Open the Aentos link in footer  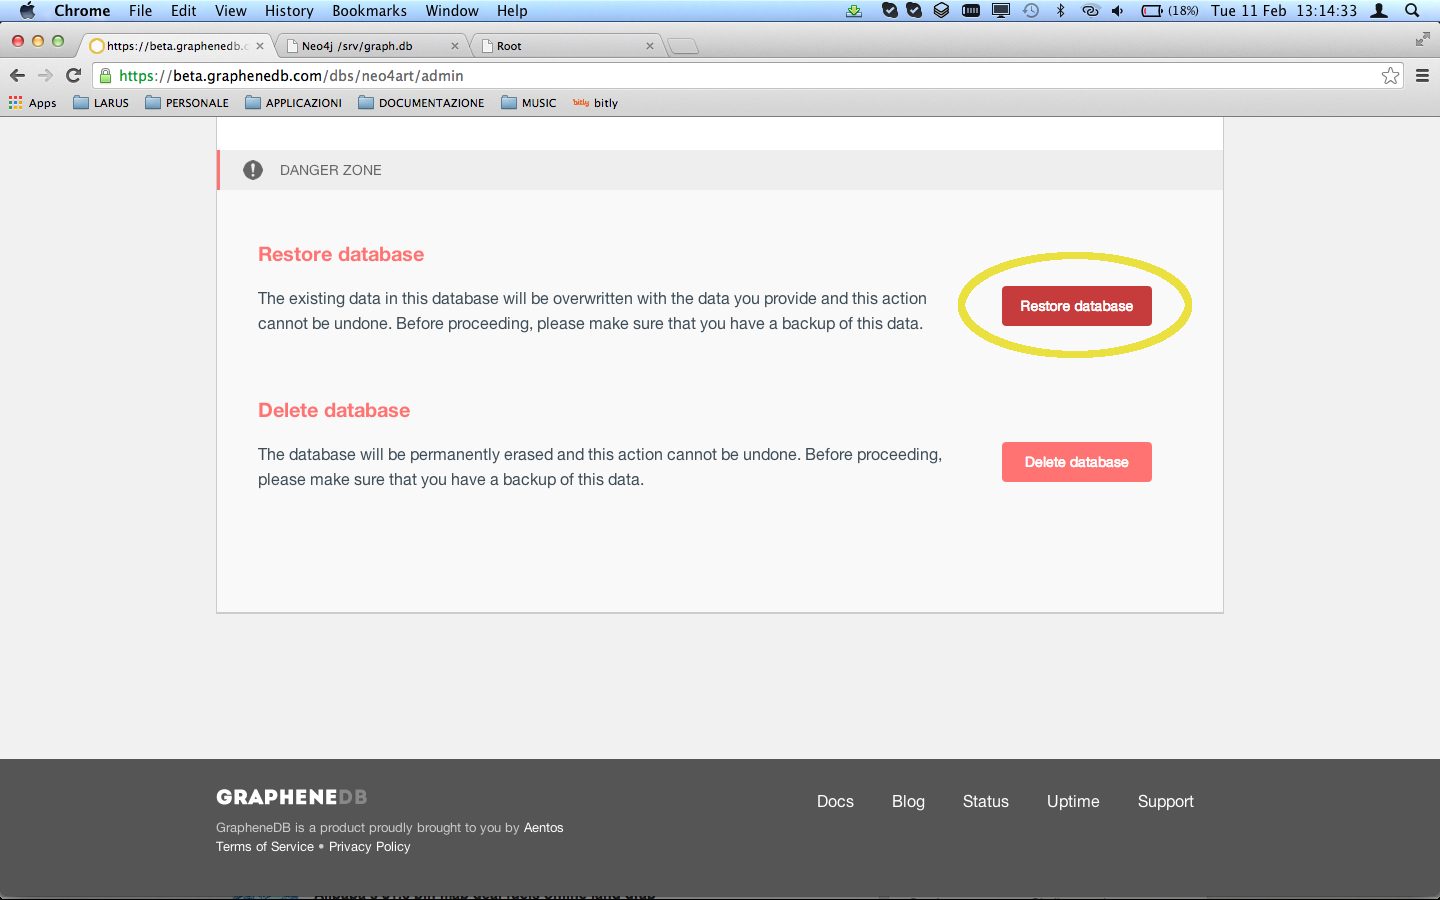(544, 827)
